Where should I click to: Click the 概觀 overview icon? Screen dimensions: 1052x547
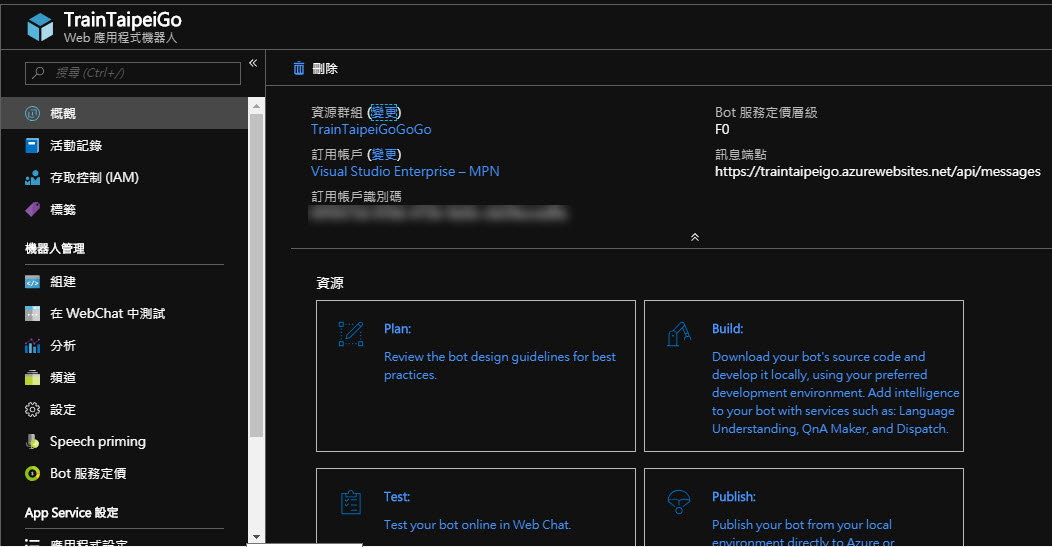coord(32,113)
